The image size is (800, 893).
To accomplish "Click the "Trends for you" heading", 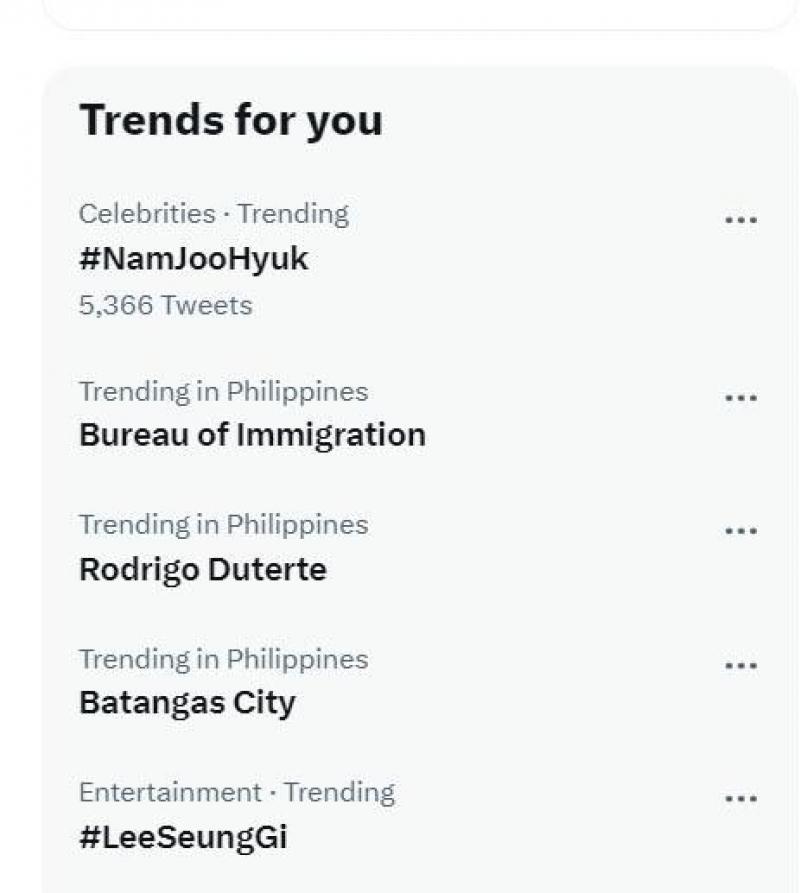I will click(230, 121).
